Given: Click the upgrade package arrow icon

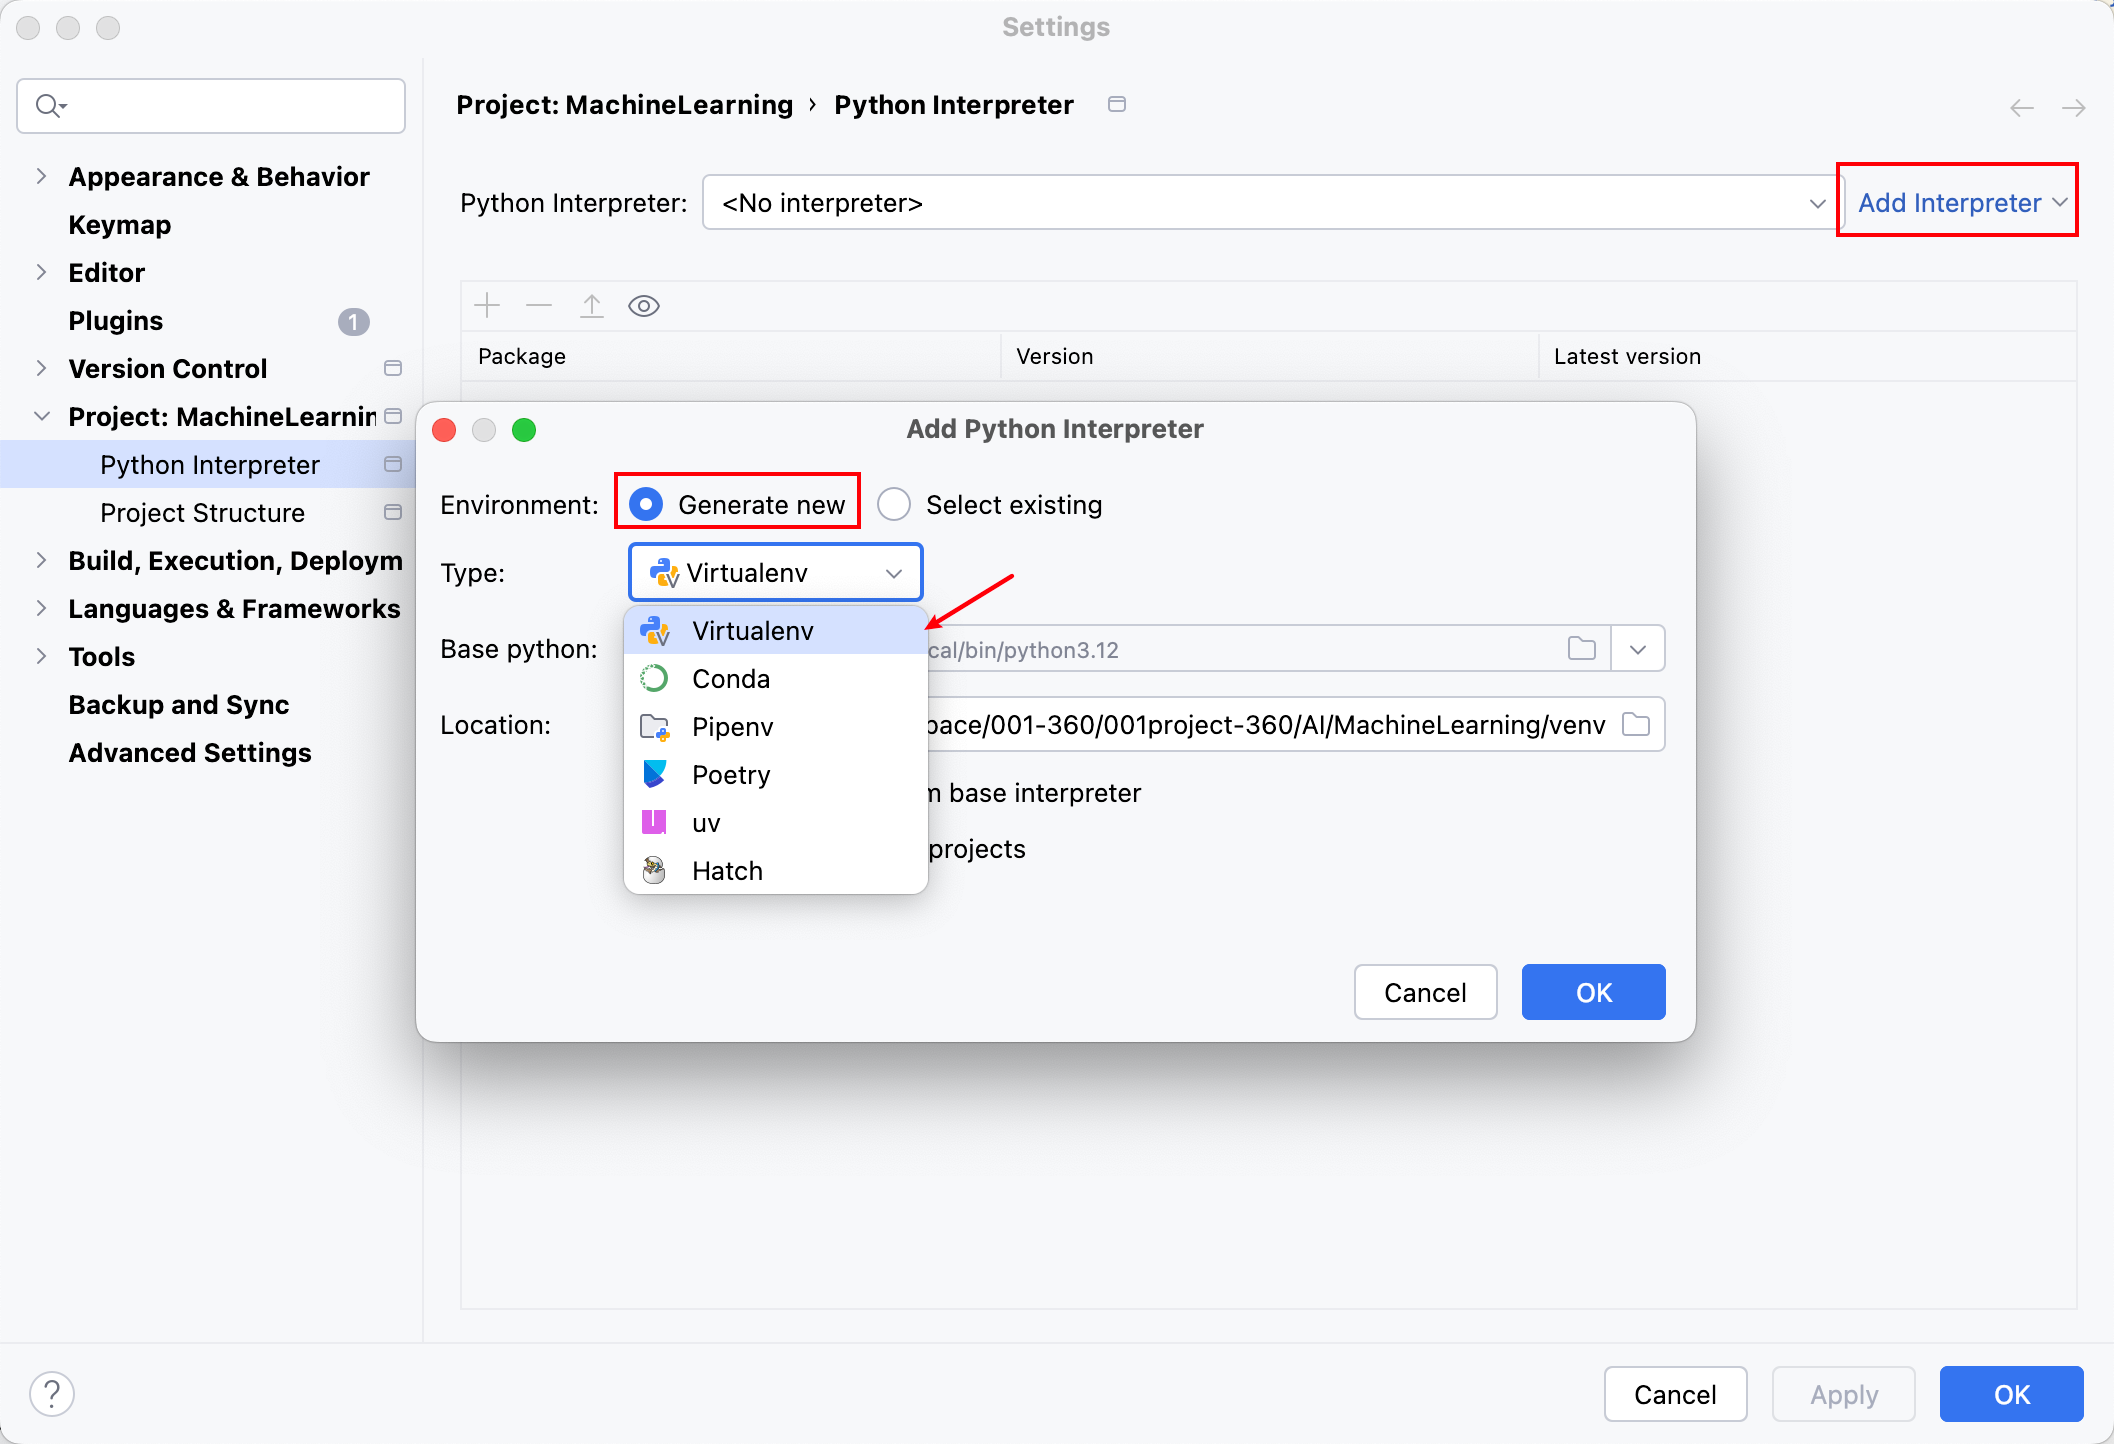Looking at the screenshot, I should [592, 306].
